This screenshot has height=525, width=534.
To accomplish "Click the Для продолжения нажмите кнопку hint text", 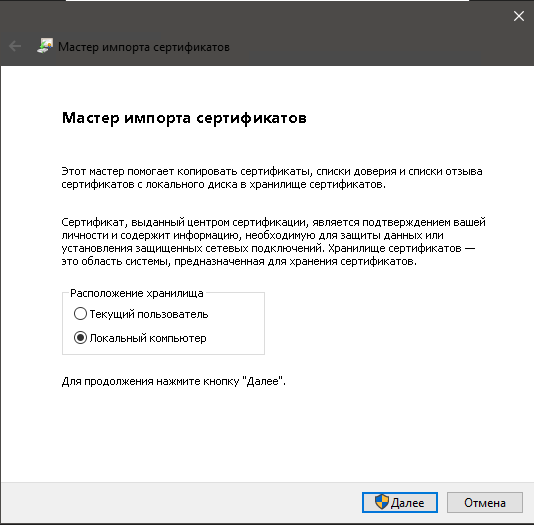I will (174, 381).
